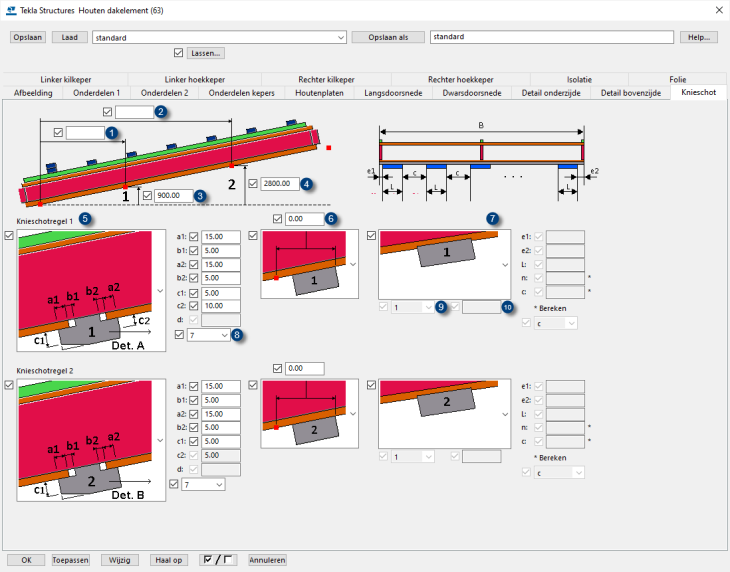730x572 pixels.
Task: Toggle the checkbox next to Lassen button
Action: pyautogui.click(x=179, y=53)
